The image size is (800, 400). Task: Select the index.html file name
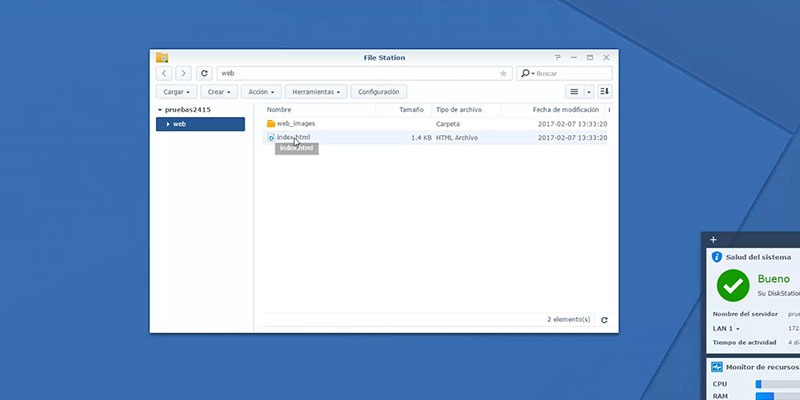pyautogui.click(x=293, y=137)
